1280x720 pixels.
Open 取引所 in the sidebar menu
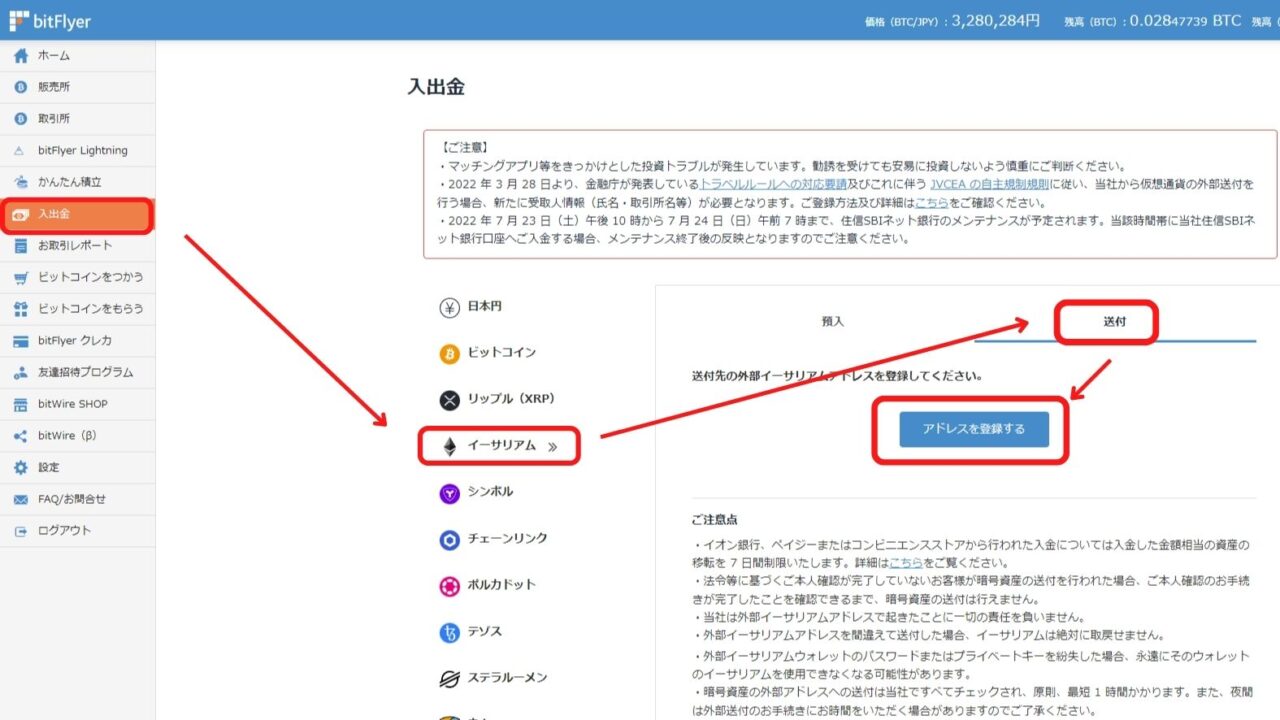(x=78, y=119)
